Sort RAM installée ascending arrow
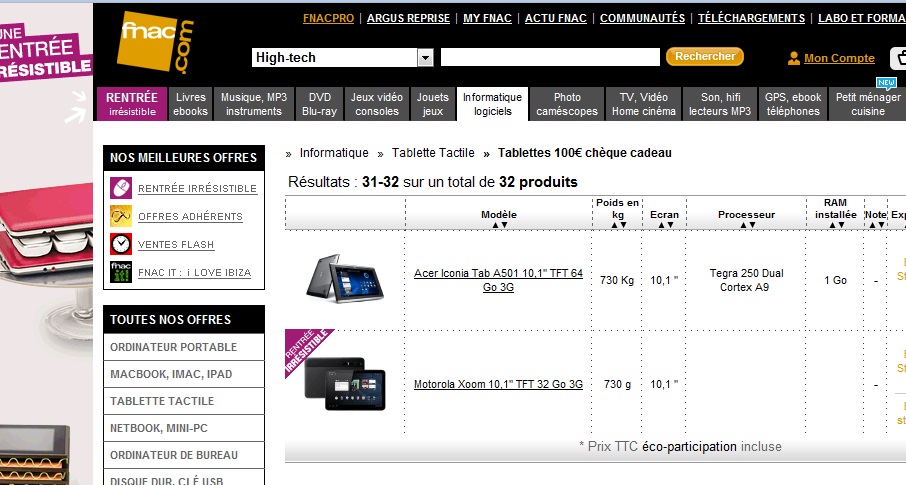906x485 pixels. point(832,225)
